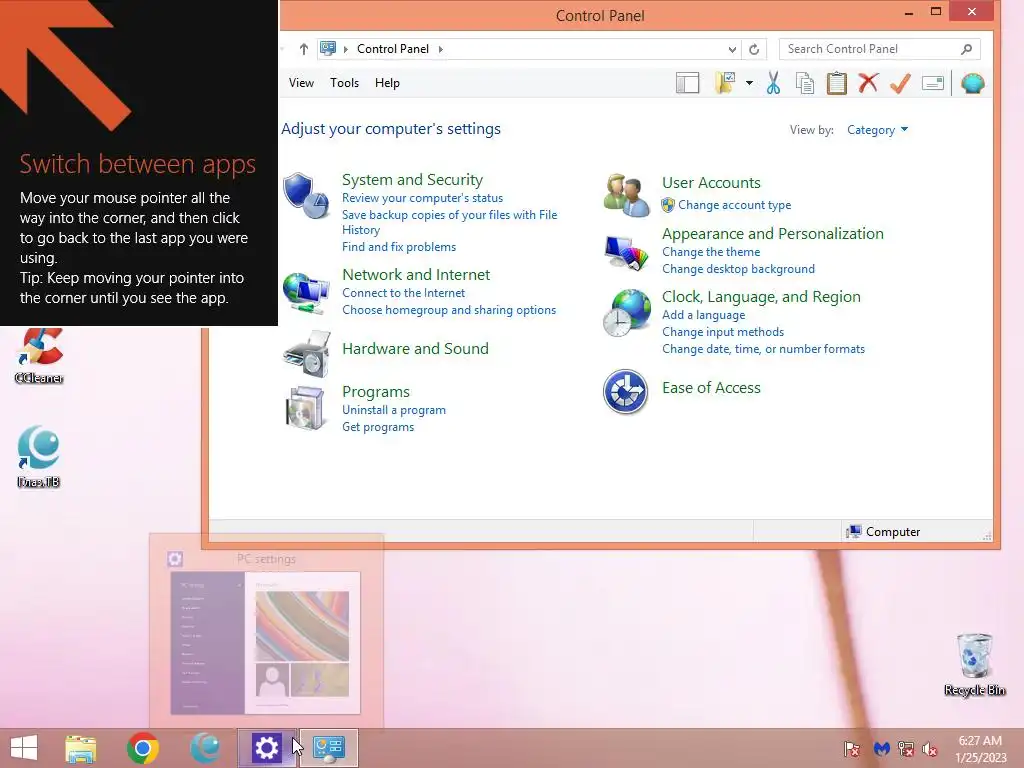Click the Clock, Language, and Region globe icon

pos(626,313)
